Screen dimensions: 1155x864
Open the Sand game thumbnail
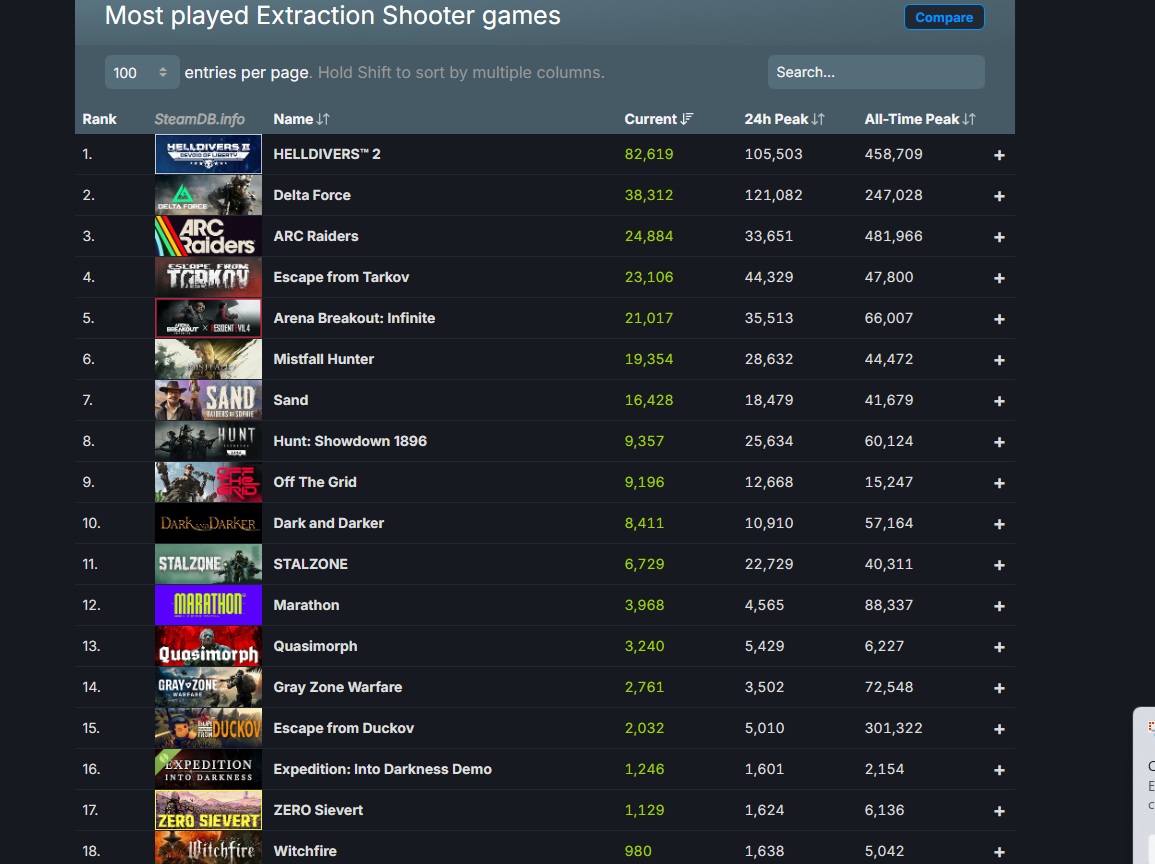[208, 400]
